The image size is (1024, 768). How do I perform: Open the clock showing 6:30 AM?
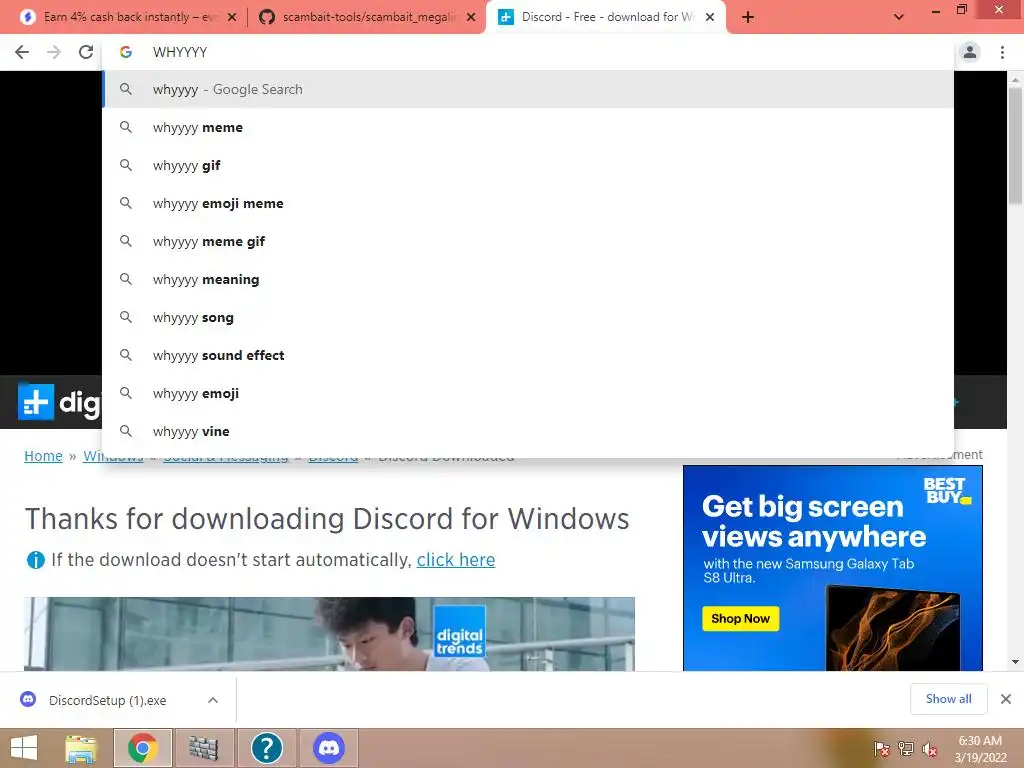(980, 749)
